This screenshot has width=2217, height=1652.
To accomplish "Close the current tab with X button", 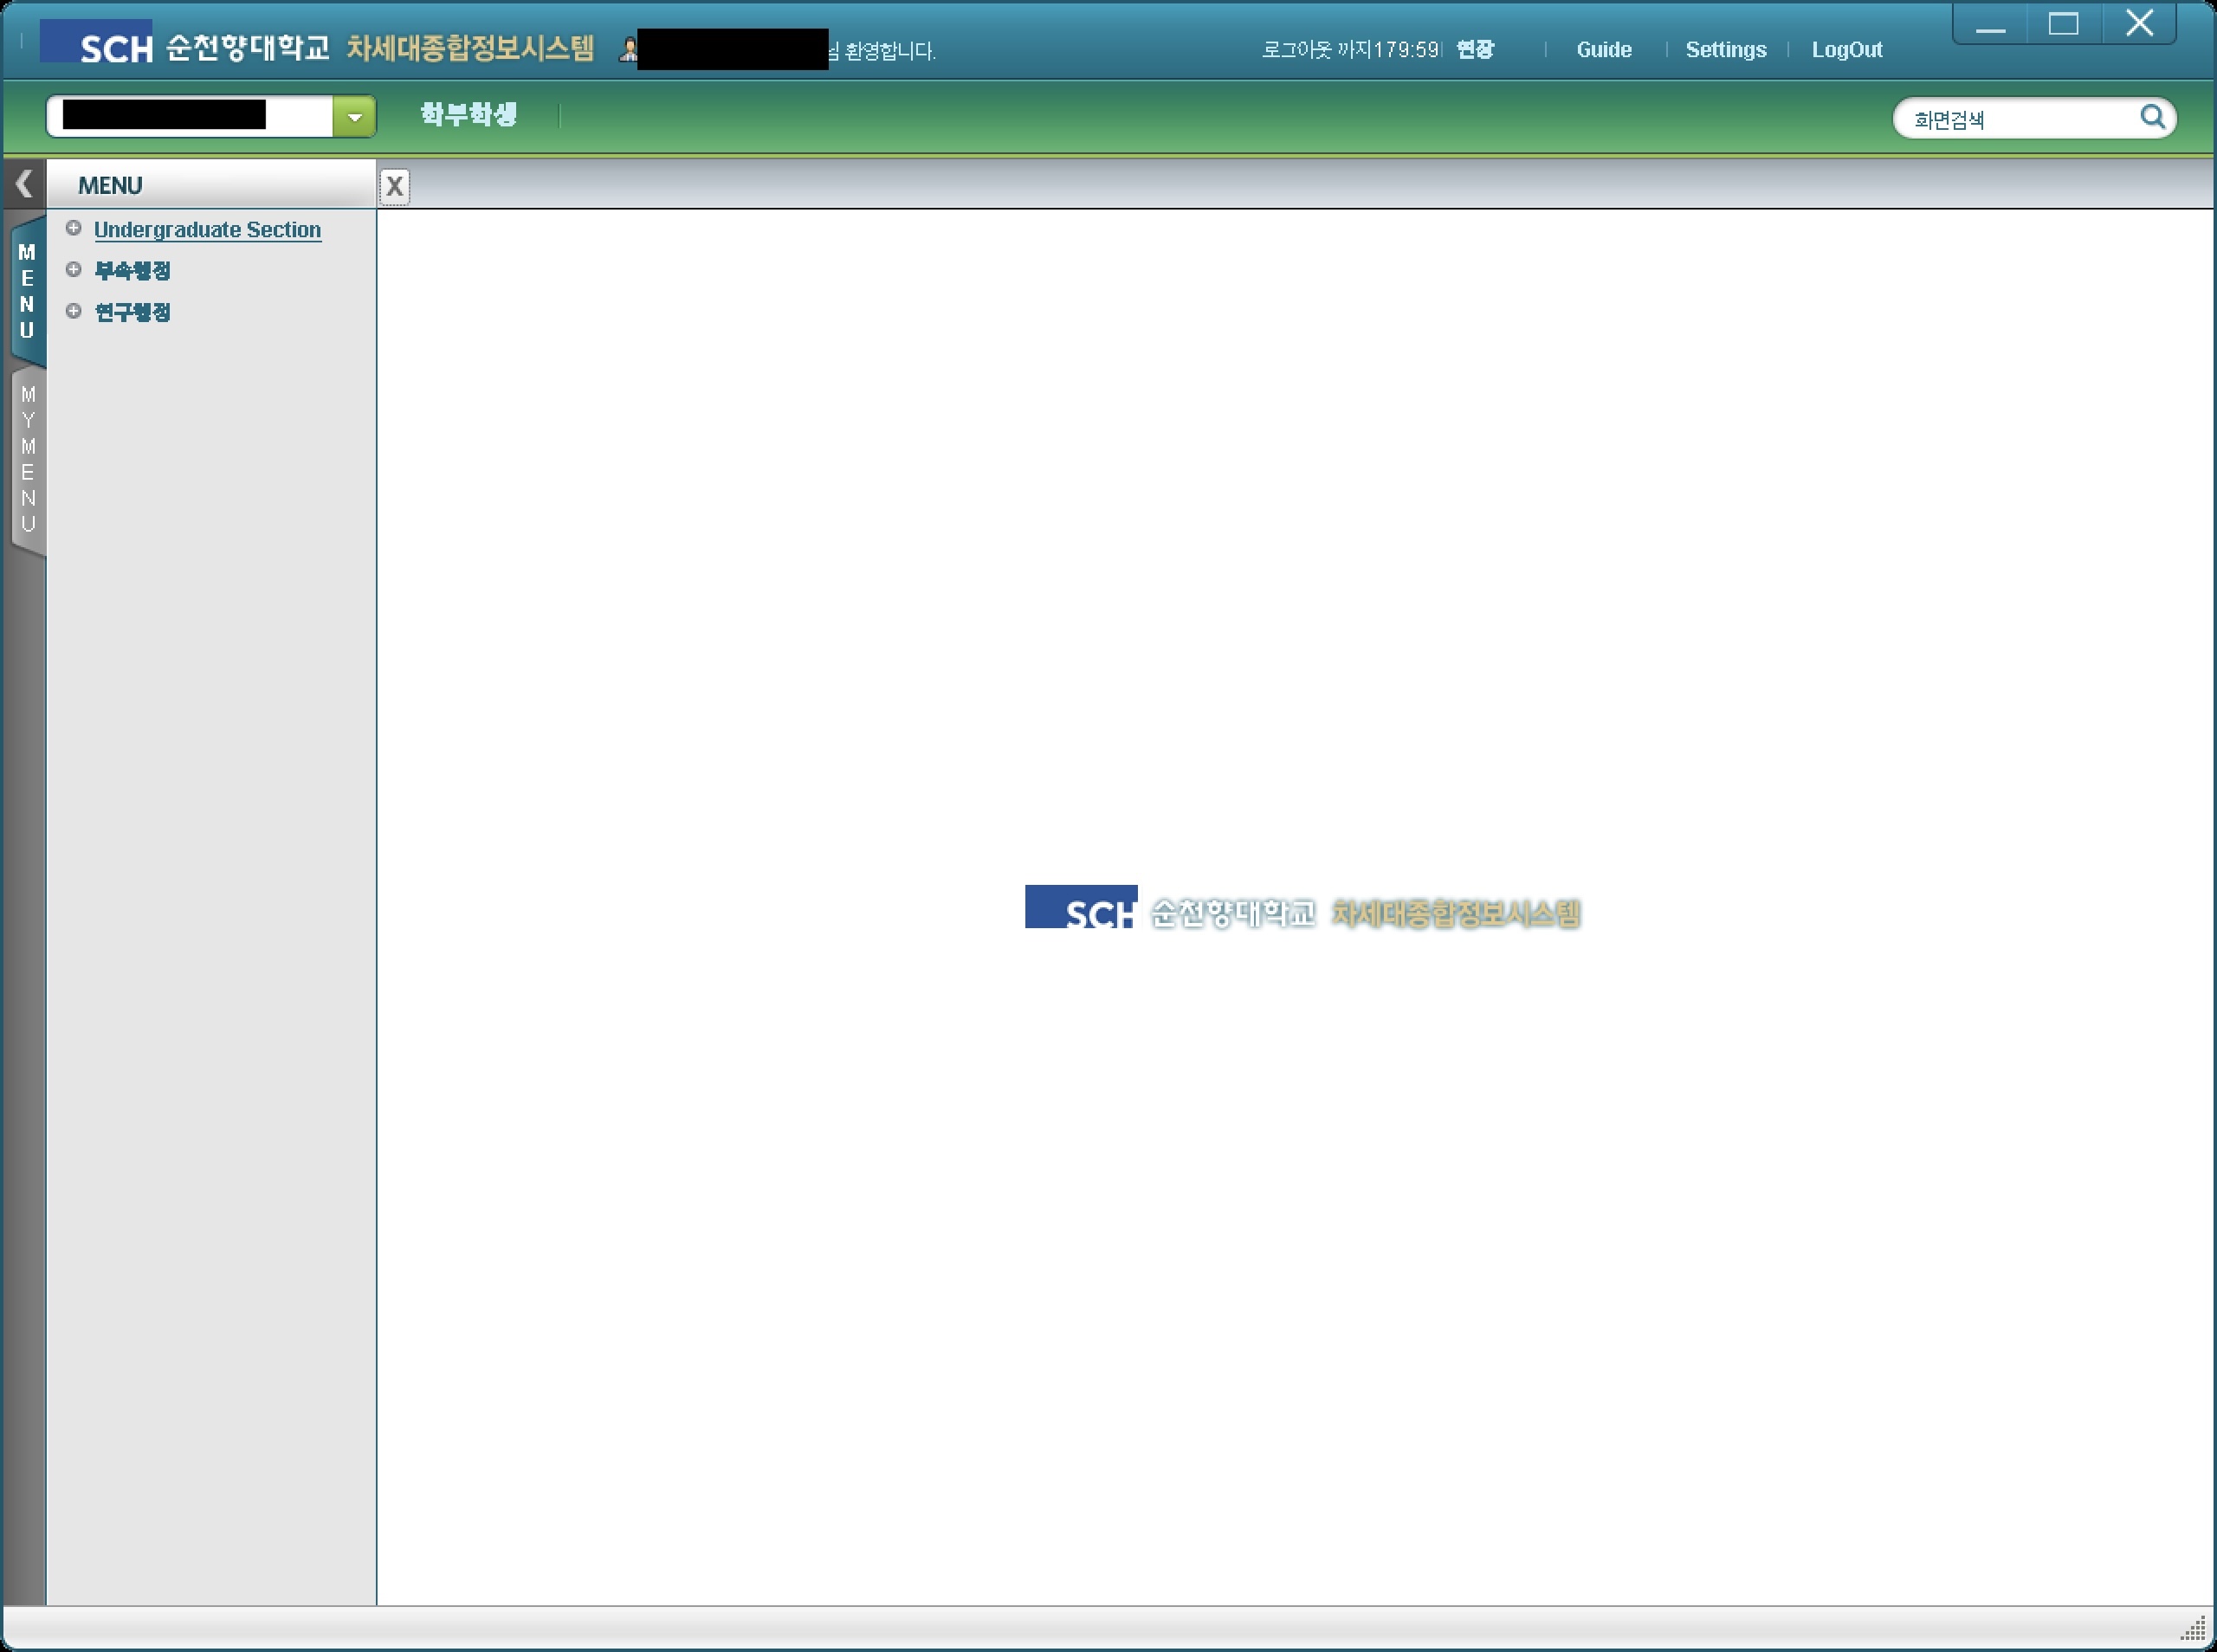I will [394, 186].
